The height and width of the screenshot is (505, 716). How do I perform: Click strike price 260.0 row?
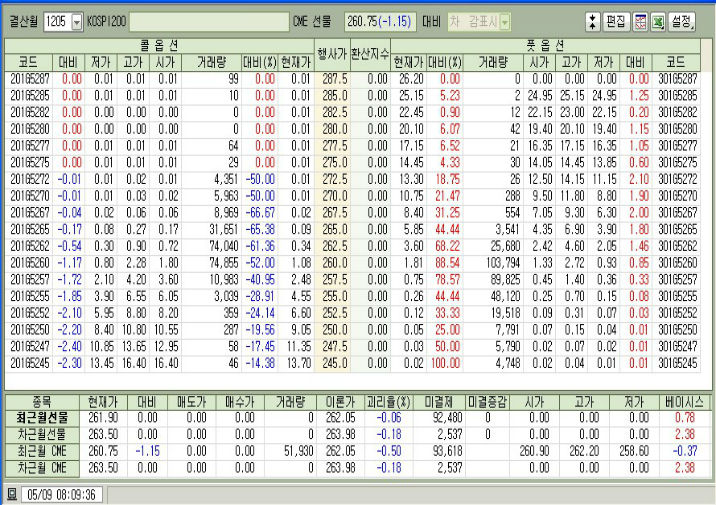pos(331,260)
